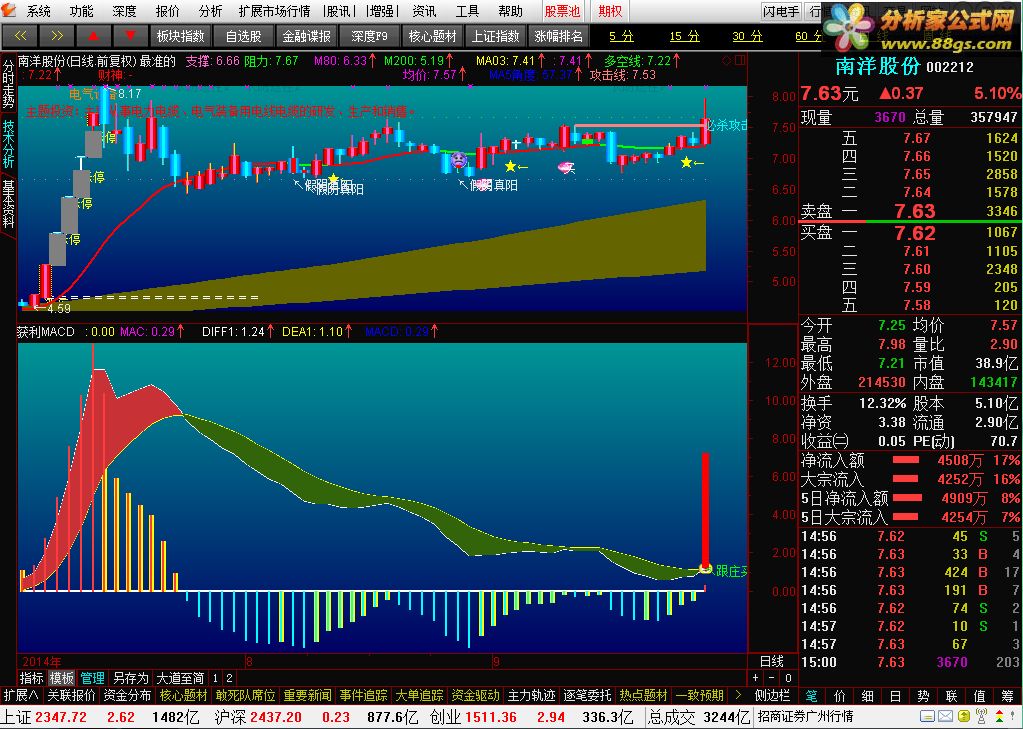Click the red-green arrows icon in status bar
The width and height of the screenshot is (1023, 729).
tap(998, 717)
